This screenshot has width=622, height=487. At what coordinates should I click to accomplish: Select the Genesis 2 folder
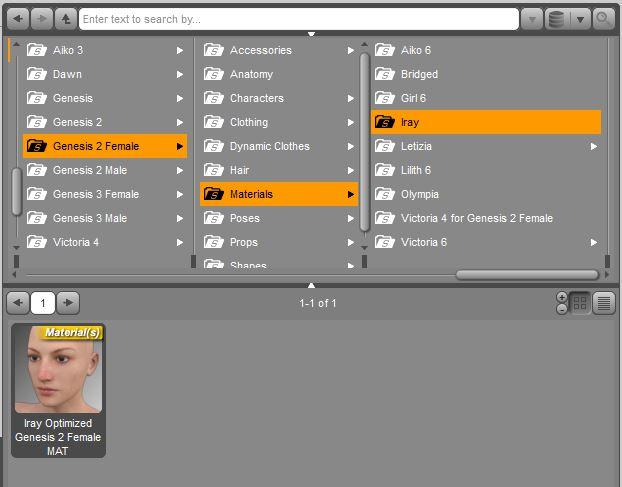pyautogui.click(x=105, y=122)
